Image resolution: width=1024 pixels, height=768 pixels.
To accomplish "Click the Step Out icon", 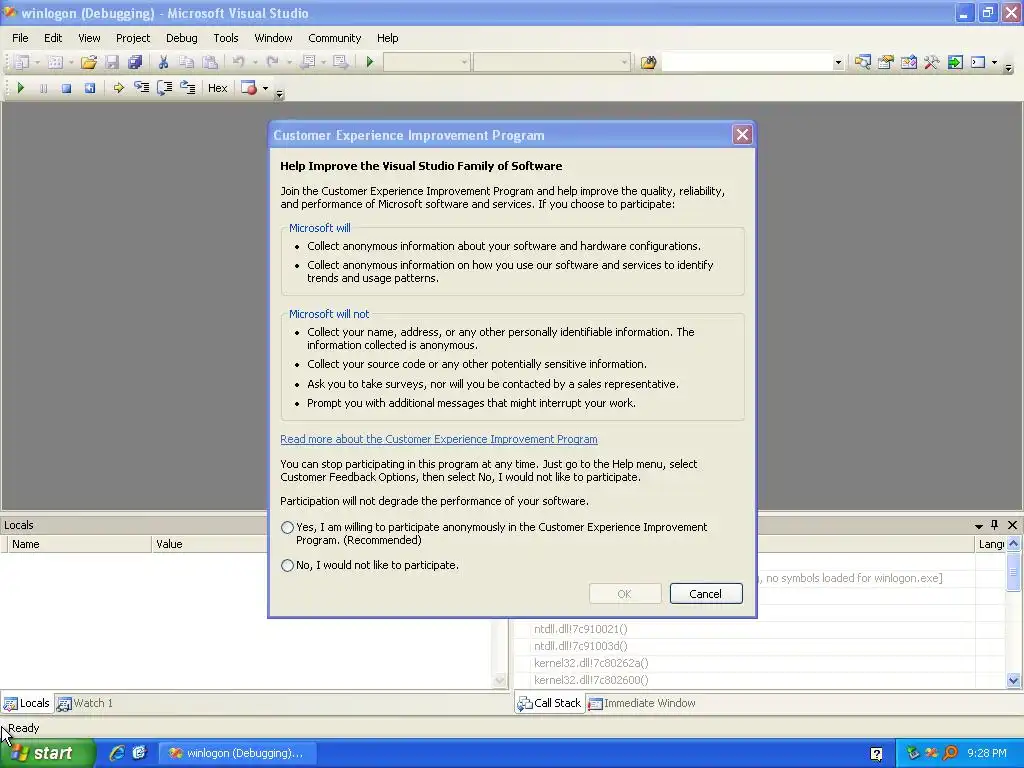I will click(187, 88).
